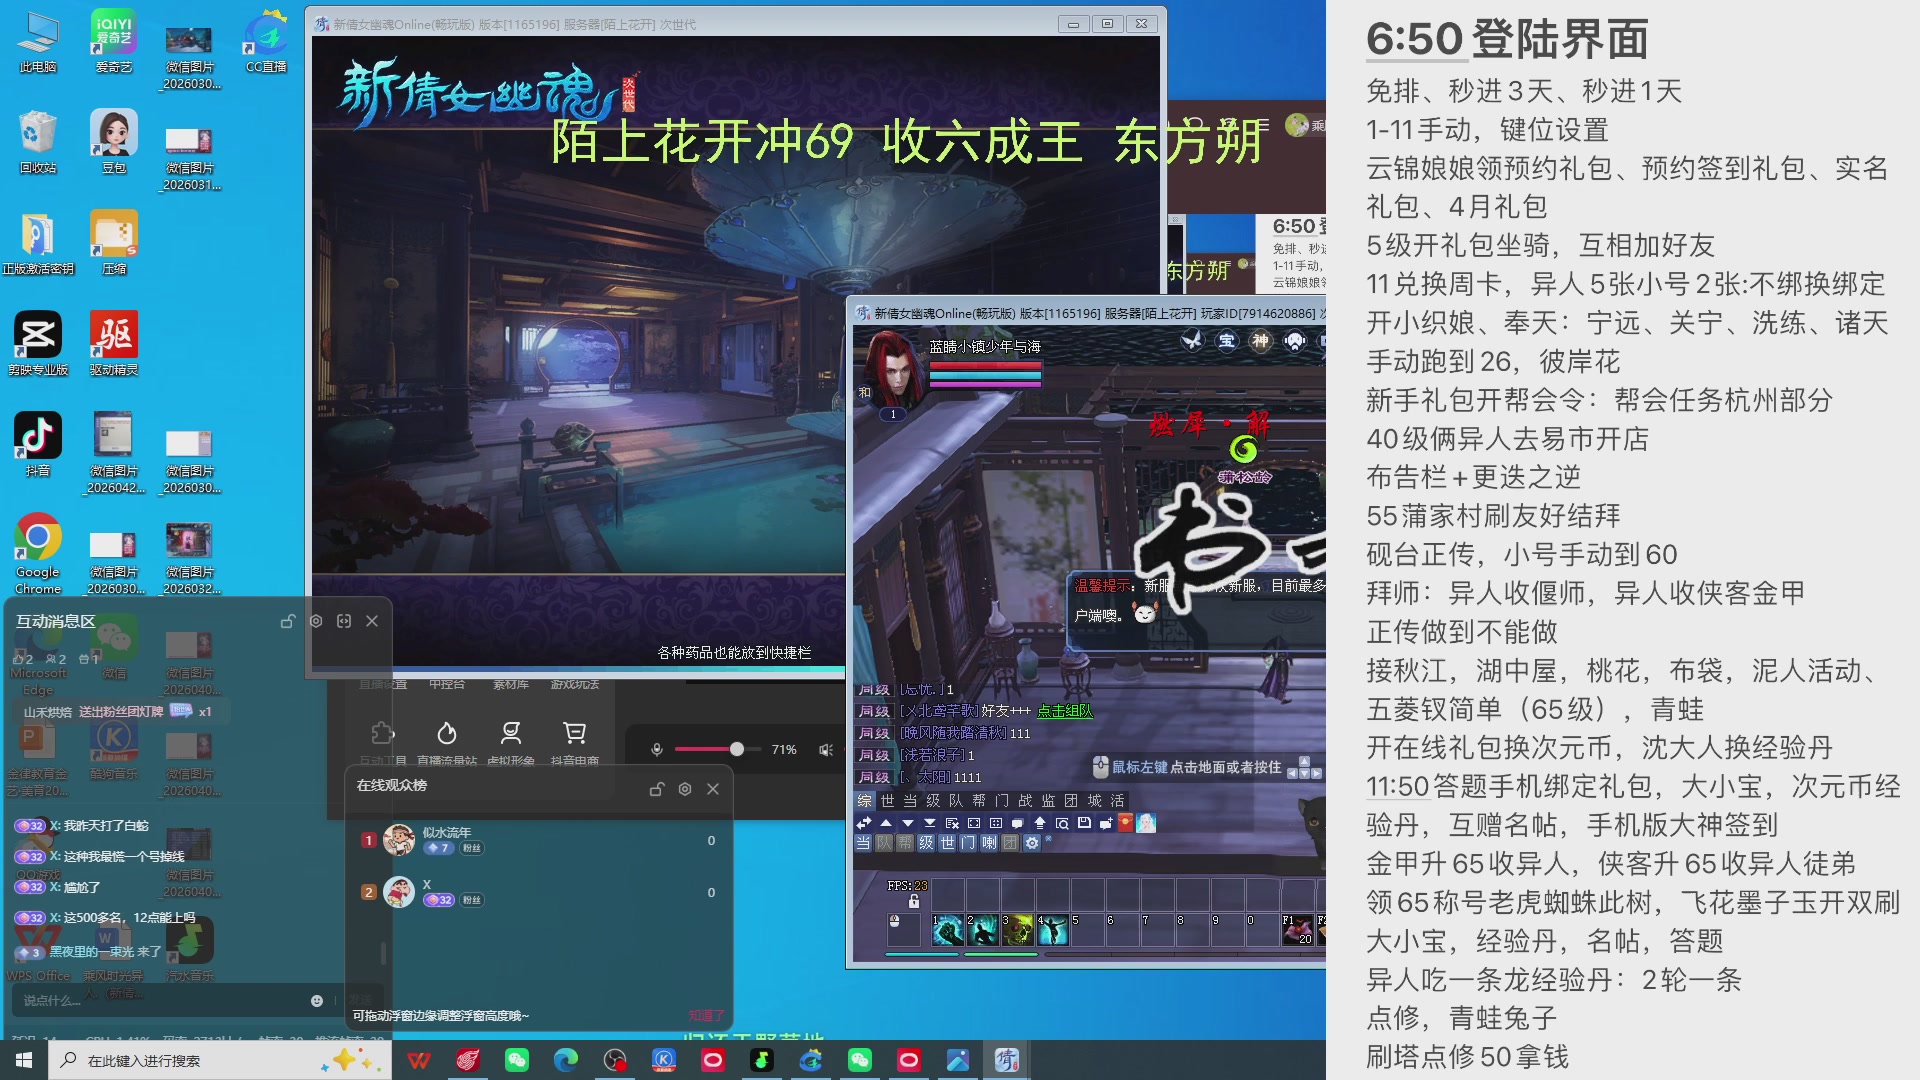Click the green 点击组队 link
Image resolution: width=1920 pixels, height=1080 pixels.
coord(1064,711)
